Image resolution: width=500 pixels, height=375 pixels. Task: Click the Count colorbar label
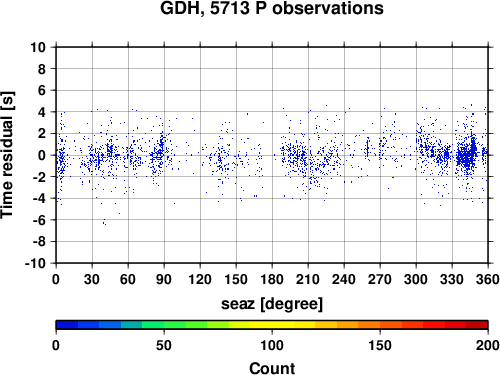[272, 368]
